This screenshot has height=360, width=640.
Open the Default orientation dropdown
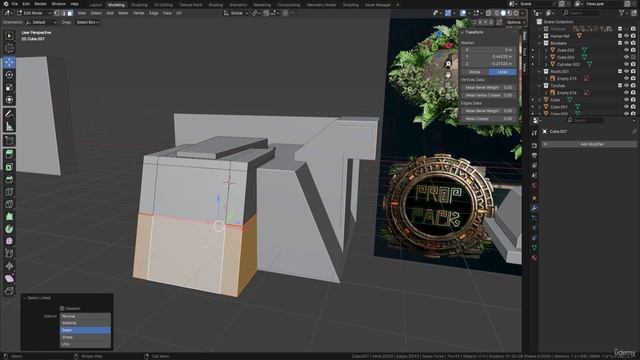(x=41, y=22)
